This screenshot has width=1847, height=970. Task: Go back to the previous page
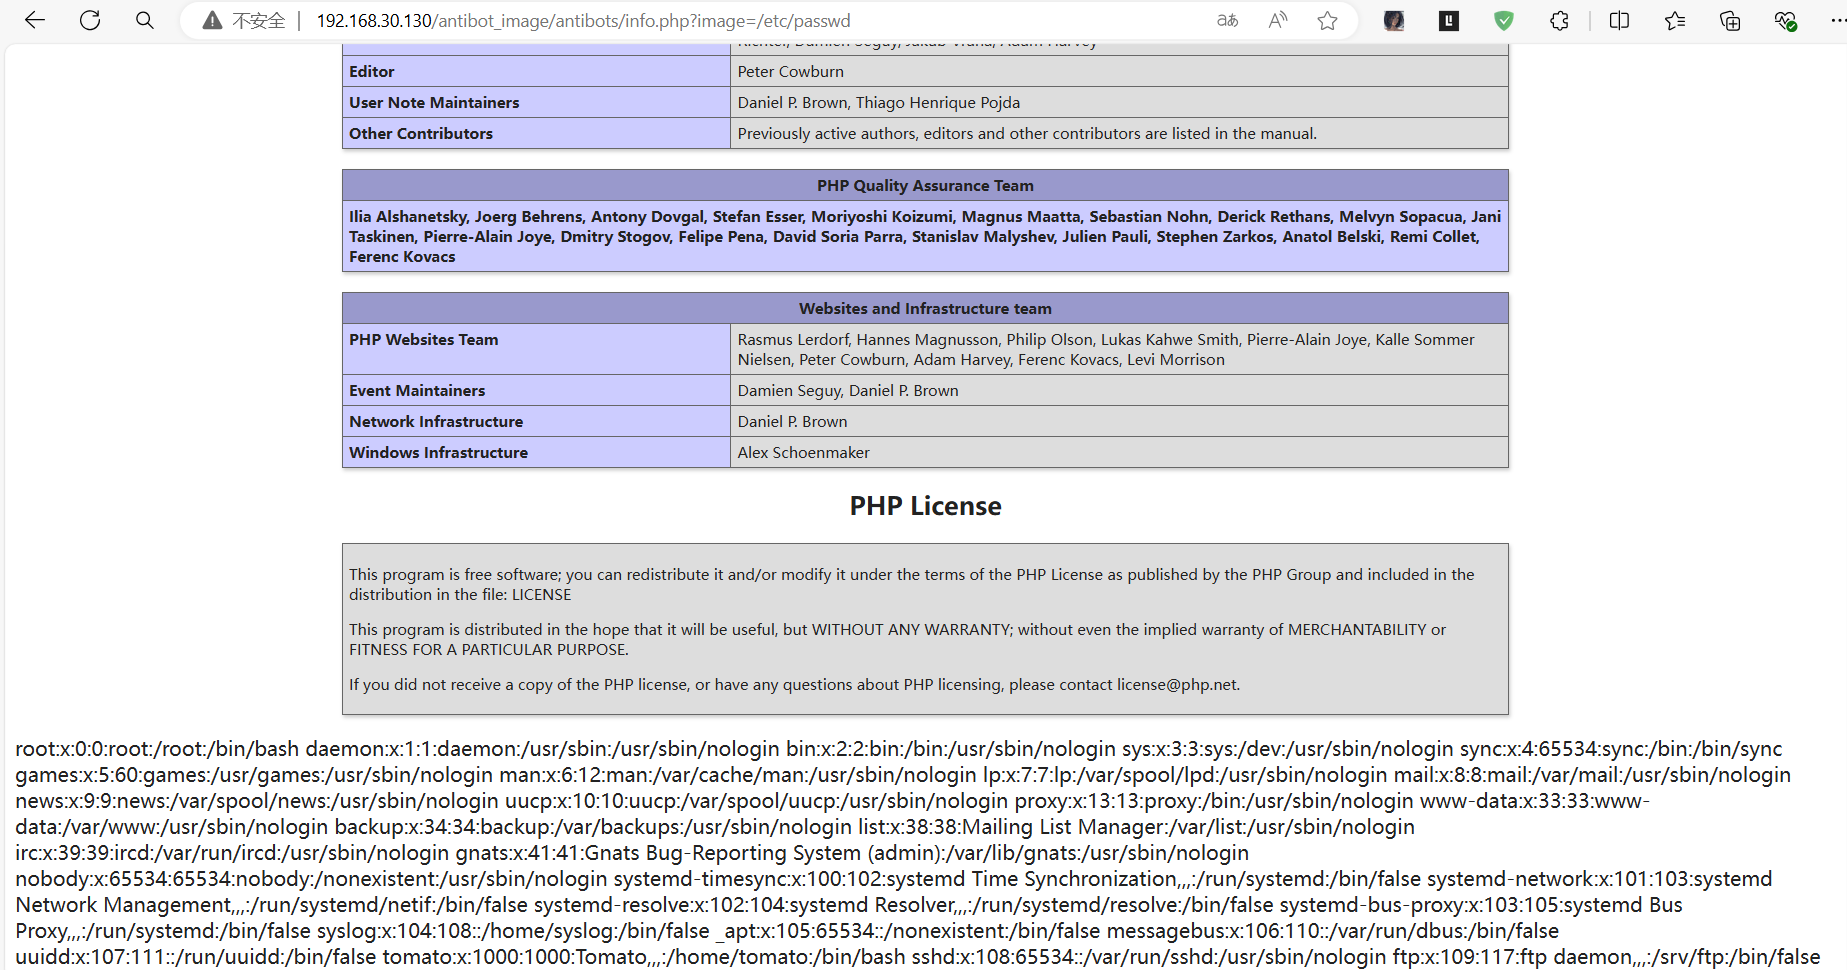coord(35,20)
